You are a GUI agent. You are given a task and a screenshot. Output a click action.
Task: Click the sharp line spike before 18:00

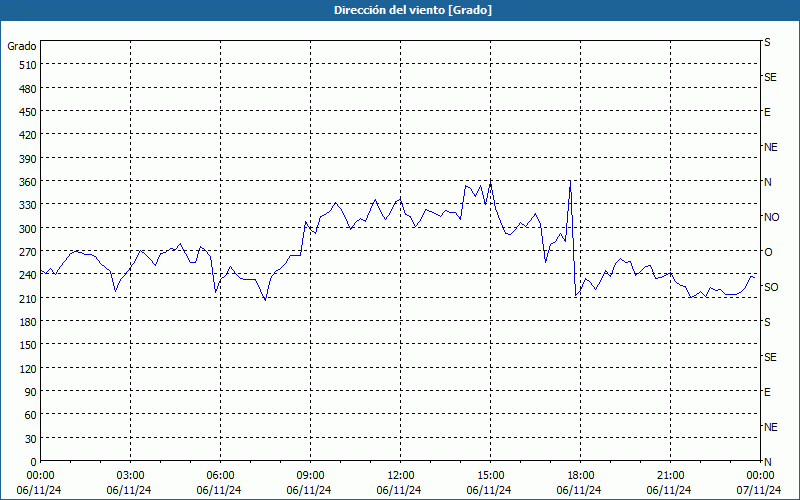[x=570, y=182]
